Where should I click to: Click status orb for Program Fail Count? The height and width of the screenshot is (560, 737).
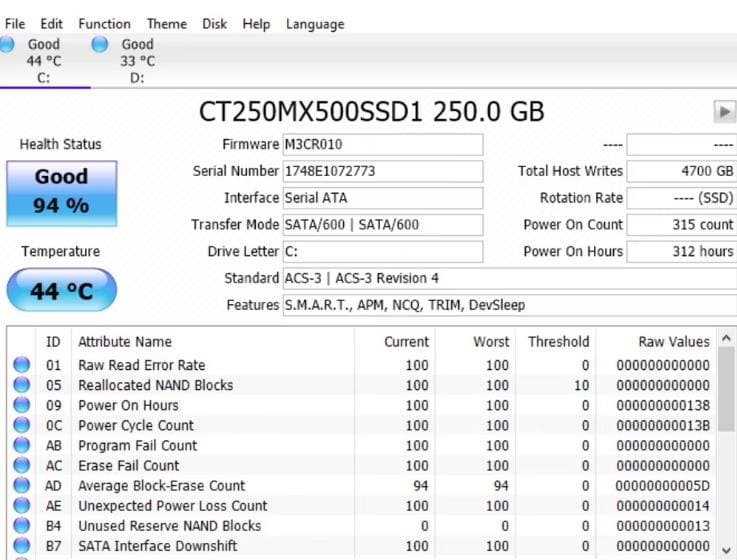(21, 445)
